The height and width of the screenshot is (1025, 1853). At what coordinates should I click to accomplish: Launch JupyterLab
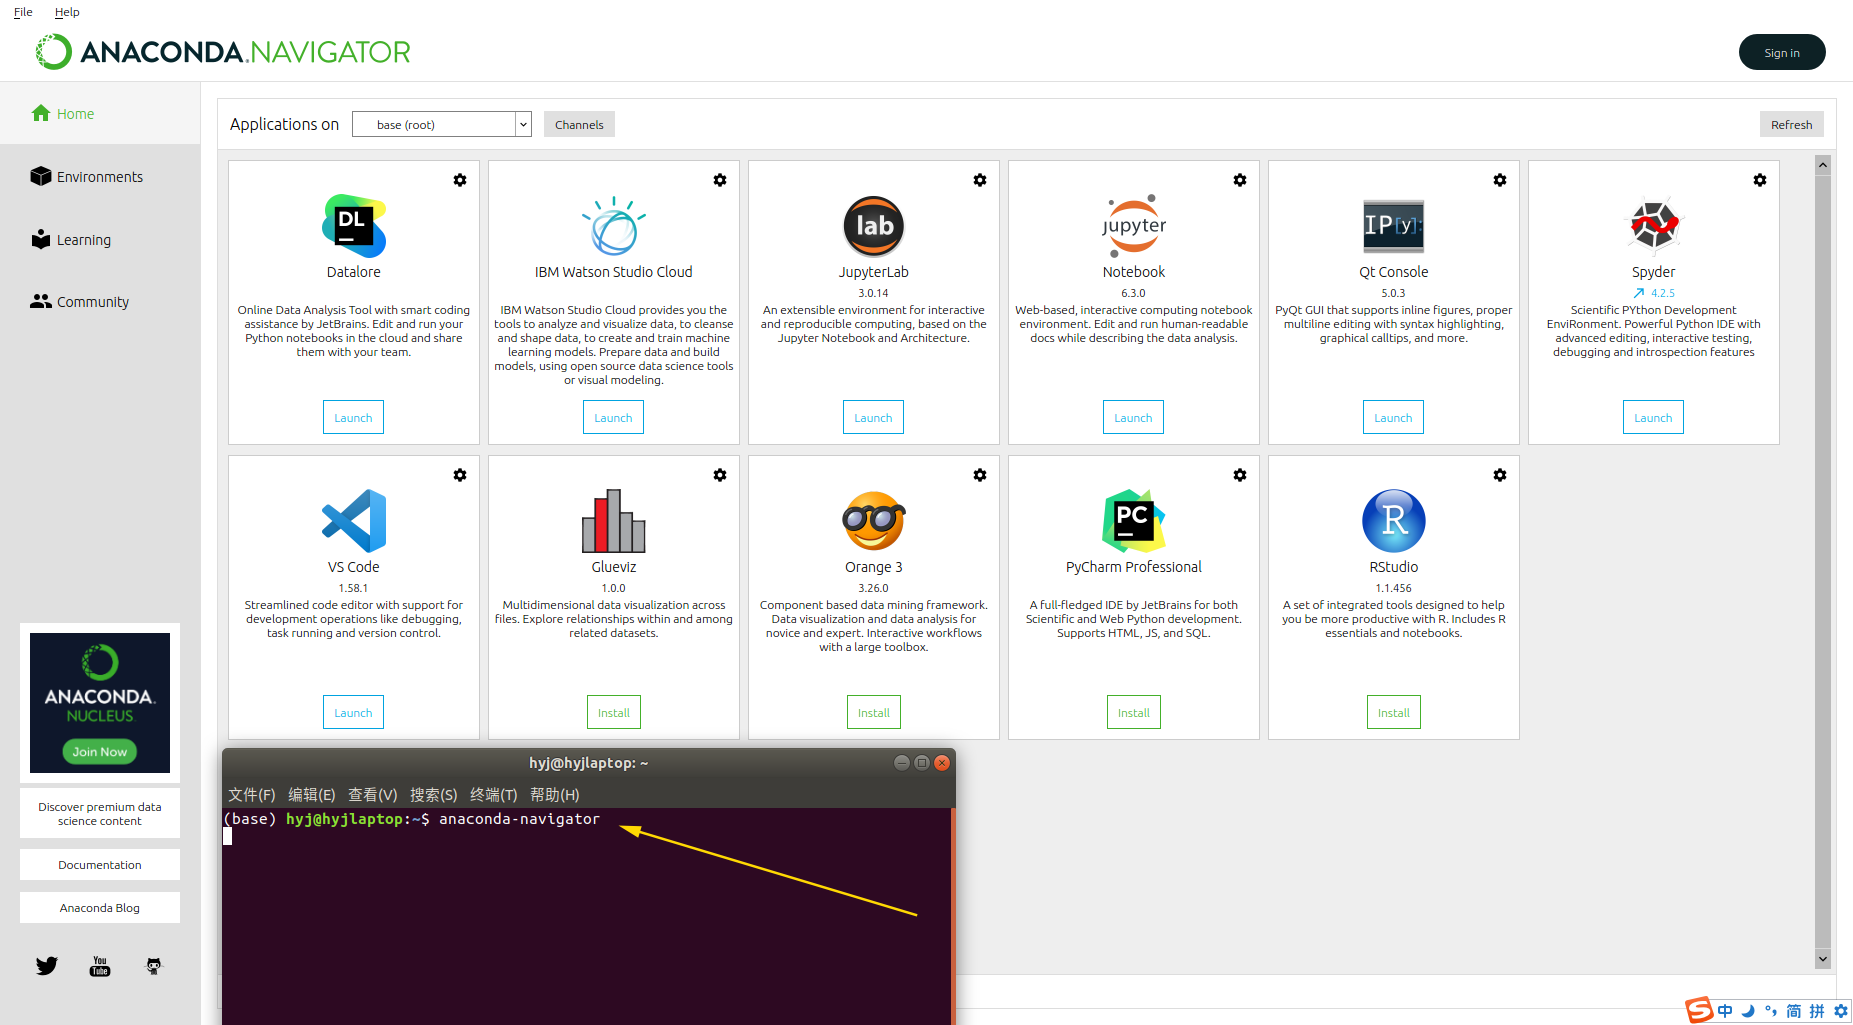(873, 417)
